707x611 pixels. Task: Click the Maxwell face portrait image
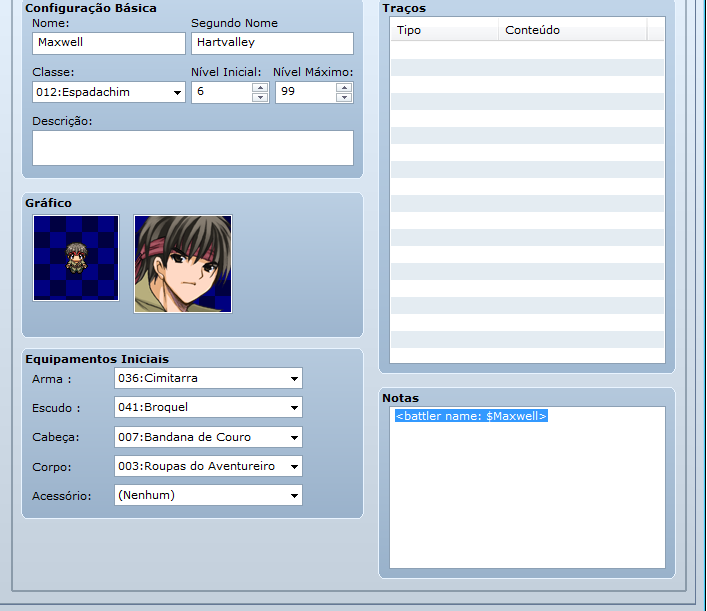pos(183,264)
